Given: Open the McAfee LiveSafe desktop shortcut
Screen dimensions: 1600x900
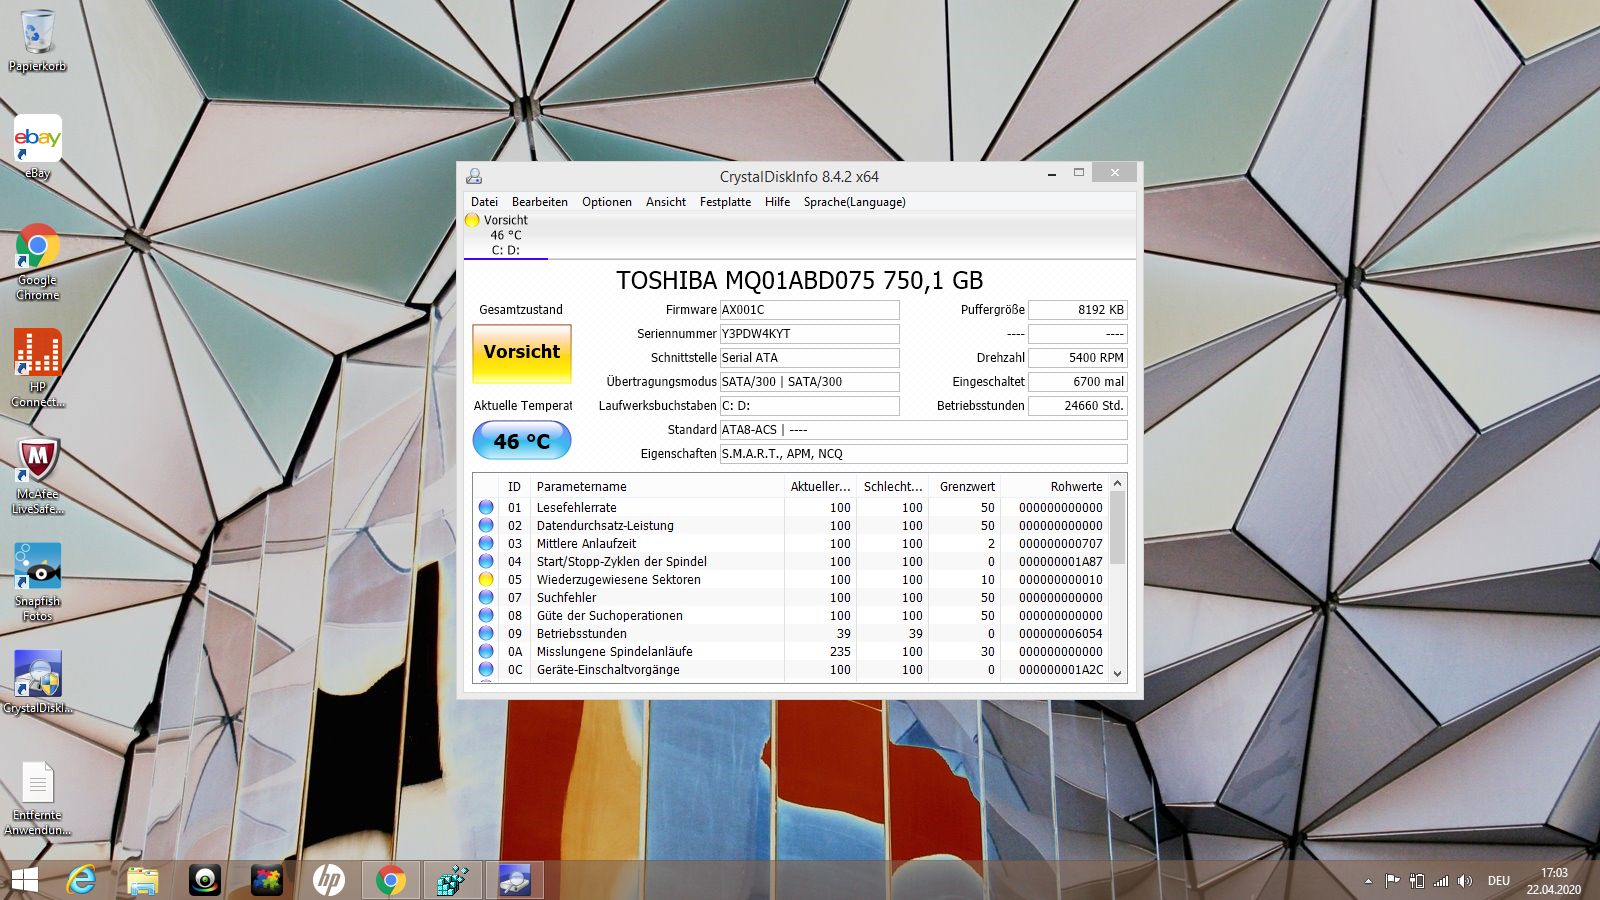Looking at the screenshot, I should 37,476.
